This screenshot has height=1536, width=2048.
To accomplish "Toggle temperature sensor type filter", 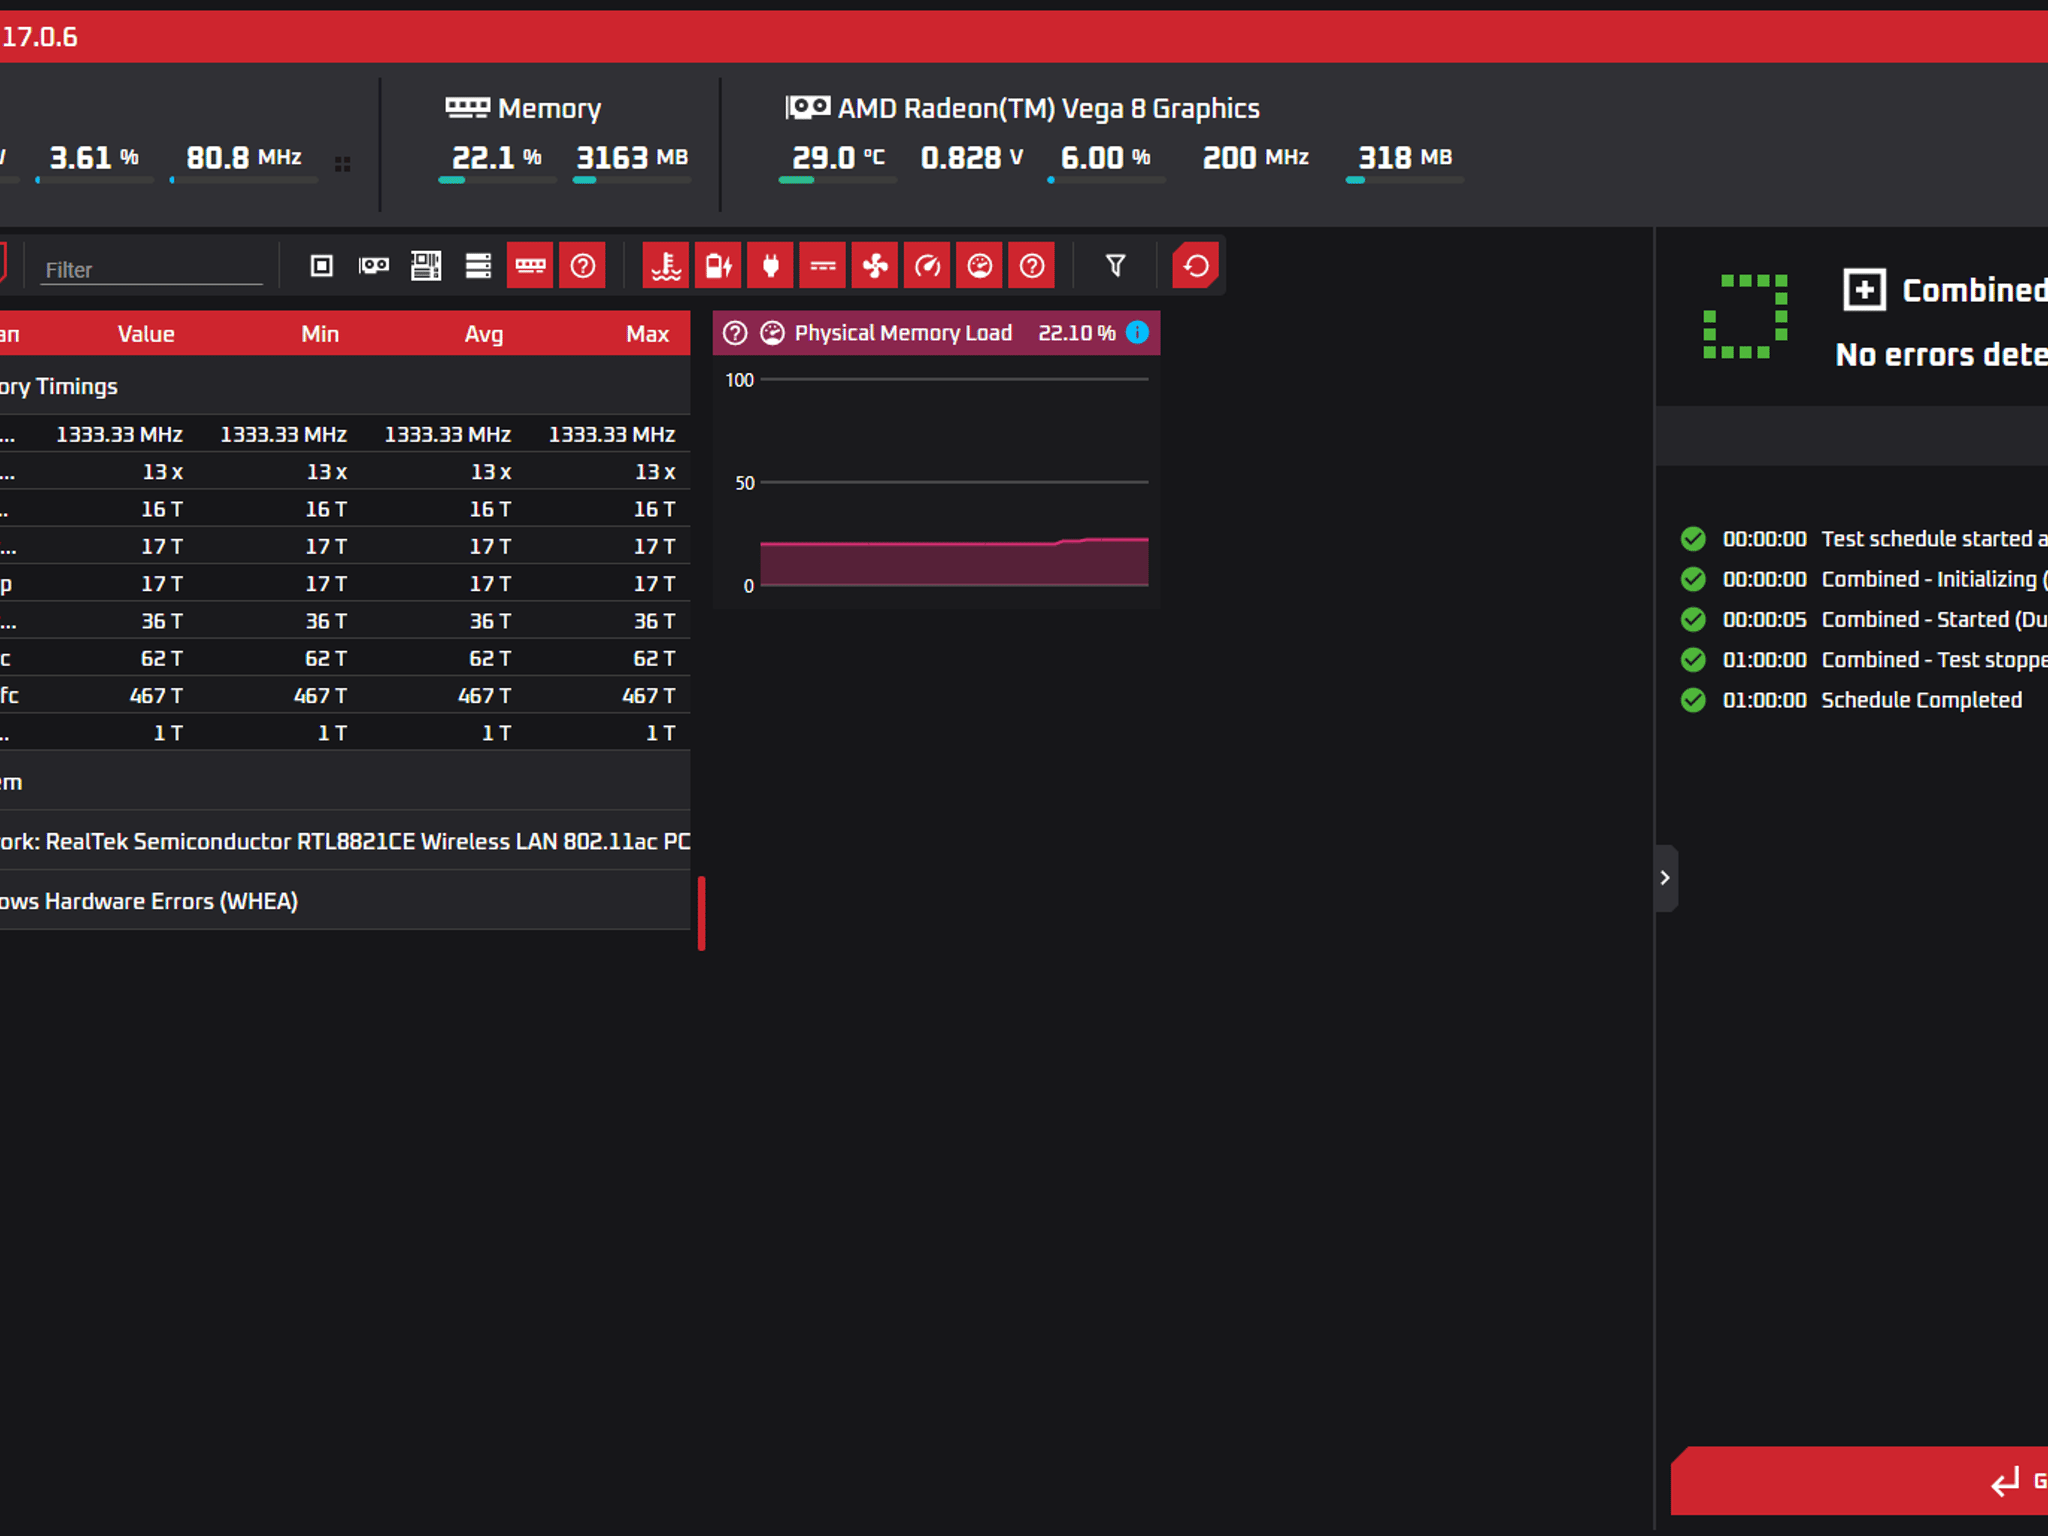I will [x=666, y=266].
